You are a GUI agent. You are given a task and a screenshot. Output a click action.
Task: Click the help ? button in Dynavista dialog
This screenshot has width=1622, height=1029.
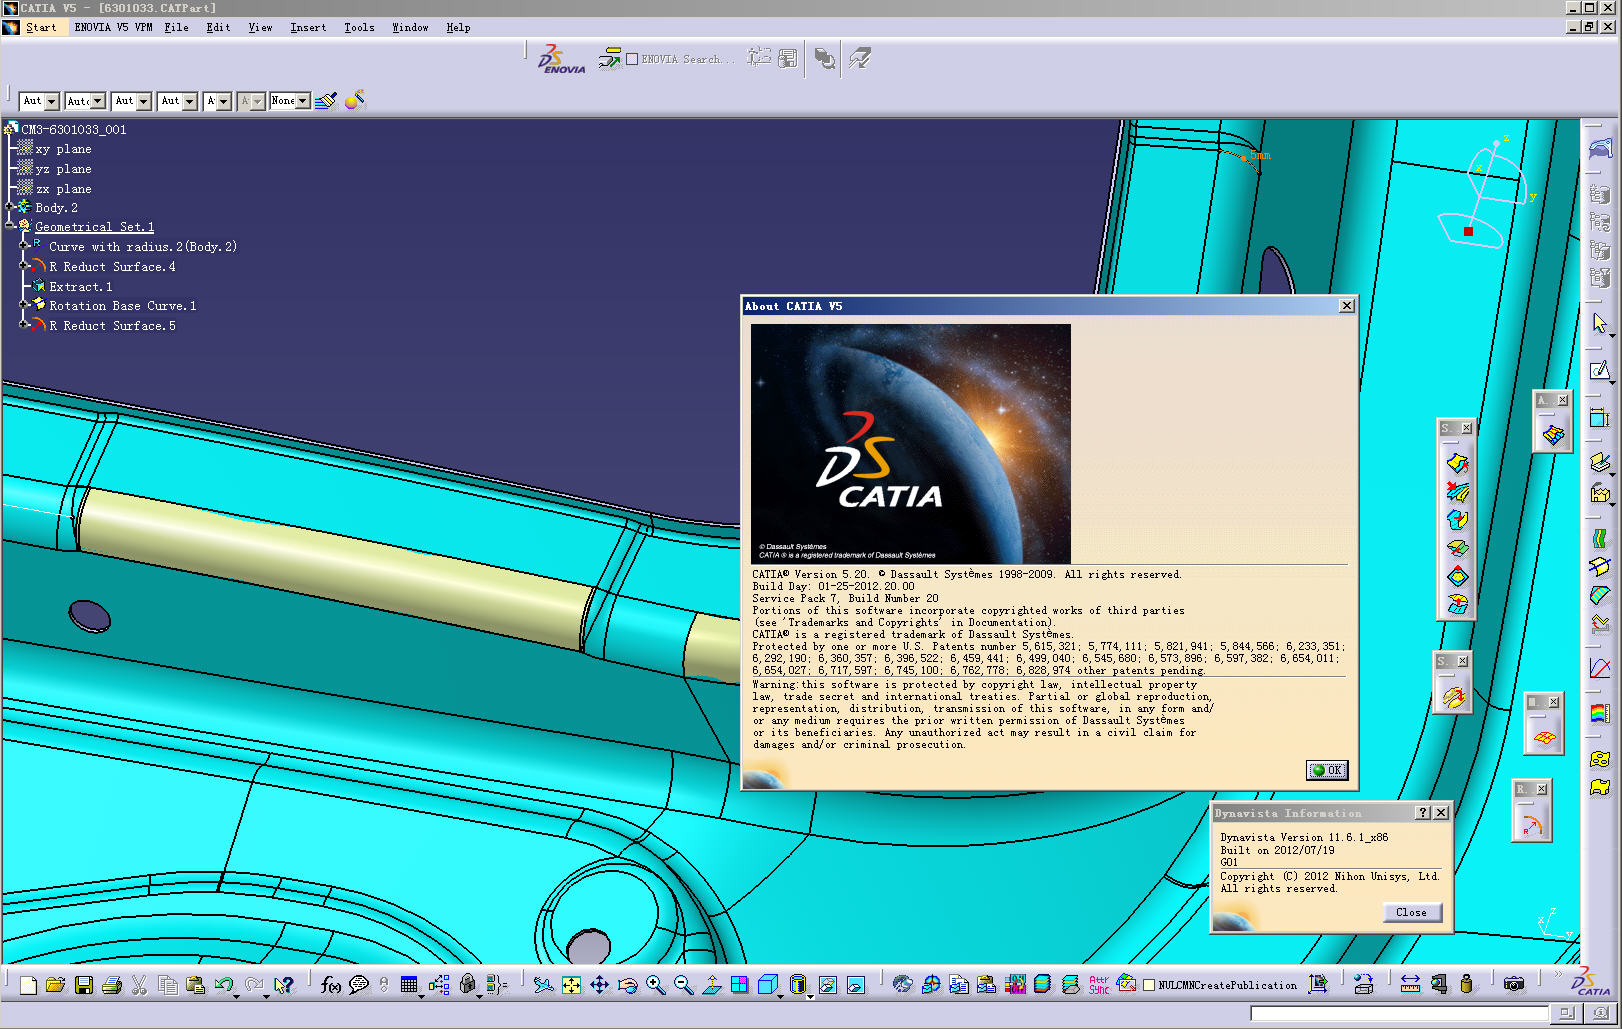pos(1423,813)
